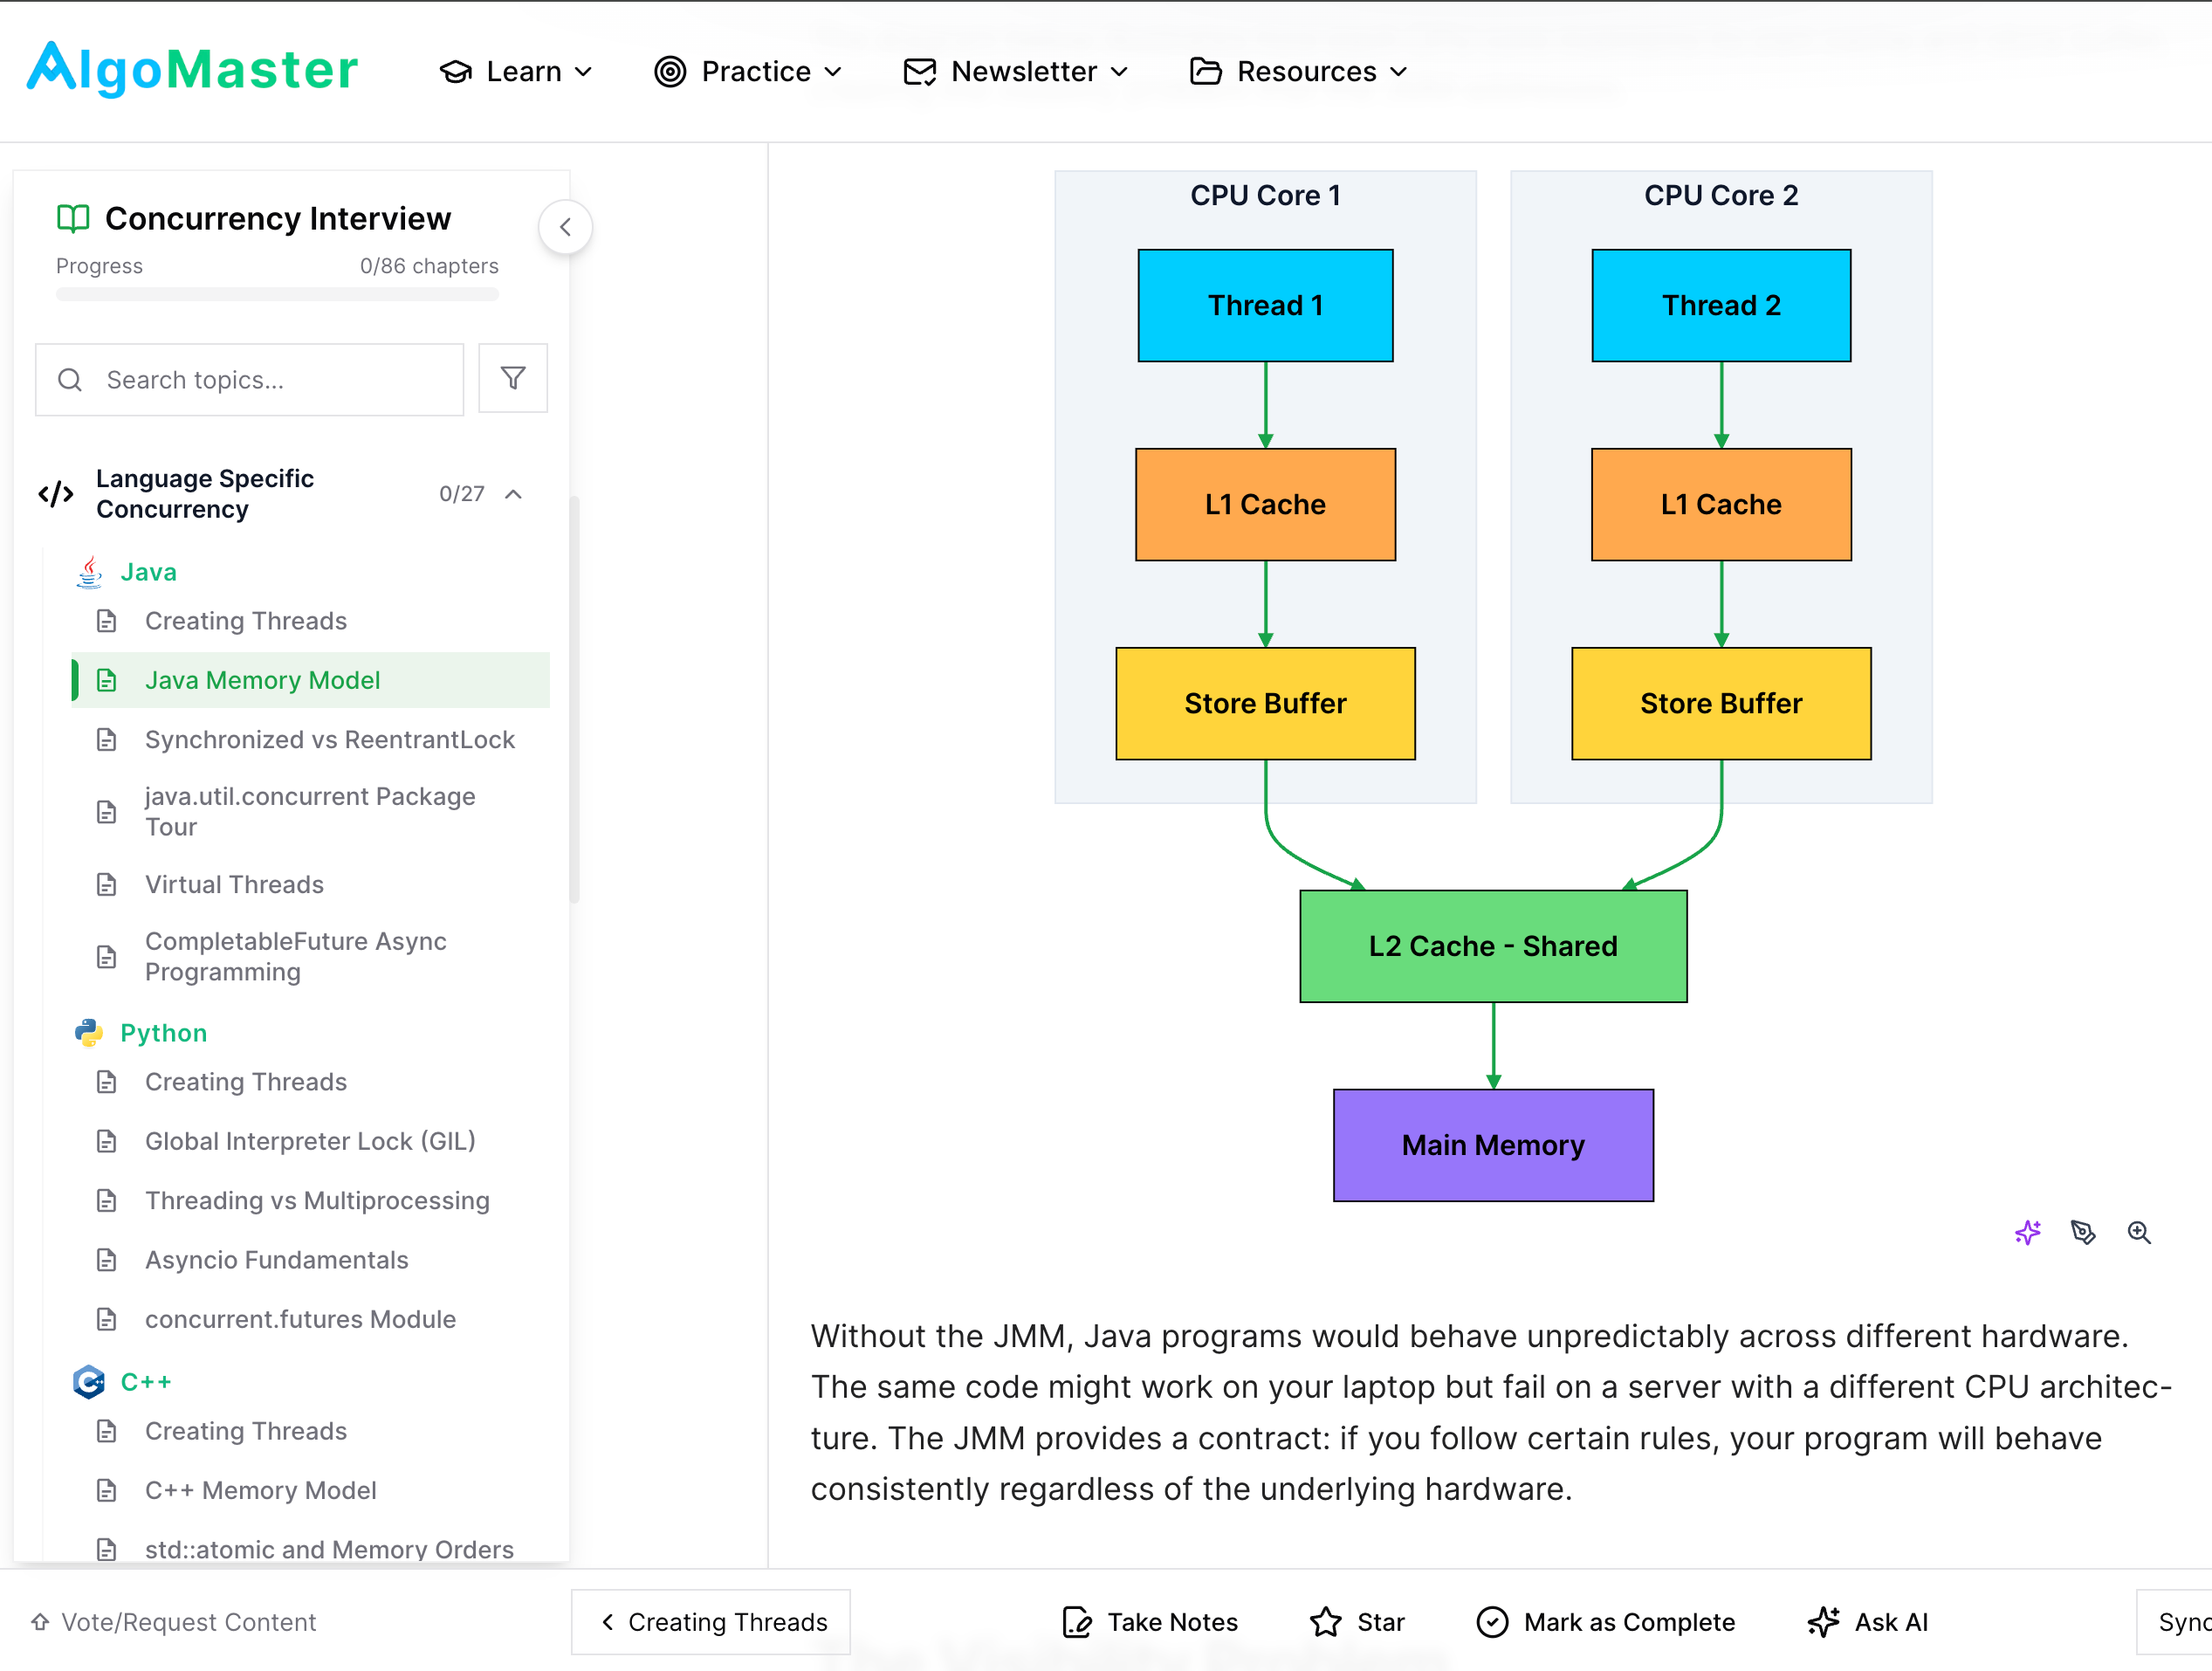
Task: Click the filter topics funnel icon
Action: [x=512, y=378]
